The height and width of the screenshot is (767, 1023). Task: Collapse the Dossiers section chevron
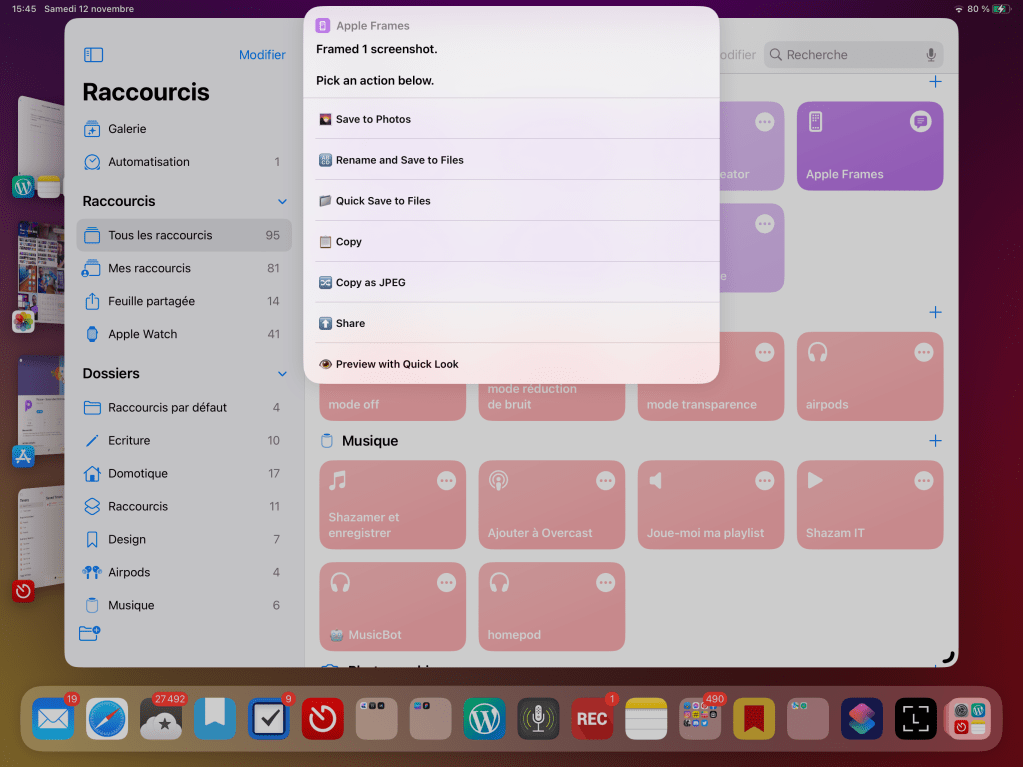pos(282,374)
